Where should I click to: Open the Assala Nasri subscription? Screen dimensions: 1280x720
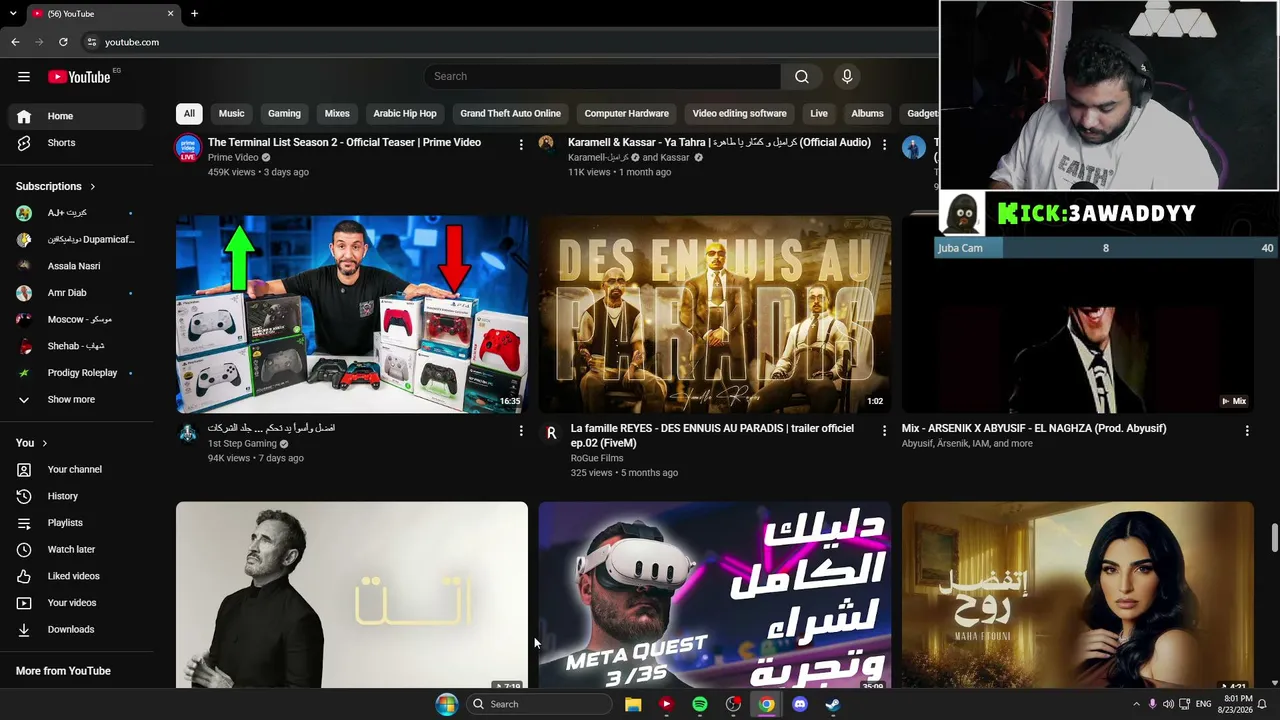[x=77, y=266]
